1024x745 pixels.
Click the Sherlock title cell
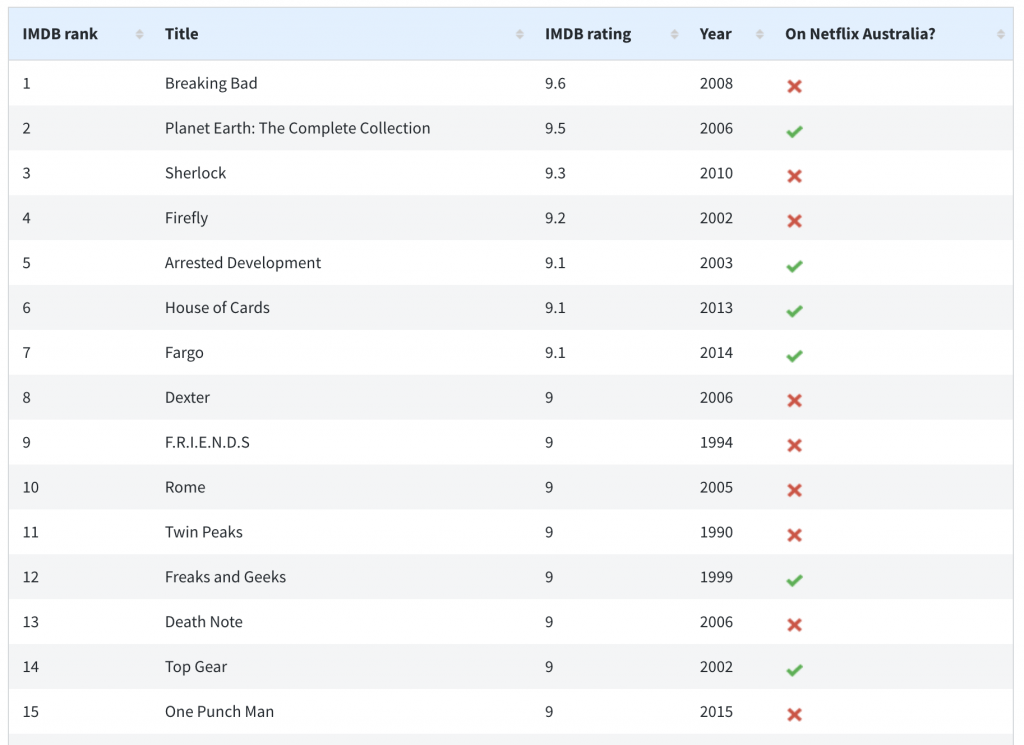(195, 173)
